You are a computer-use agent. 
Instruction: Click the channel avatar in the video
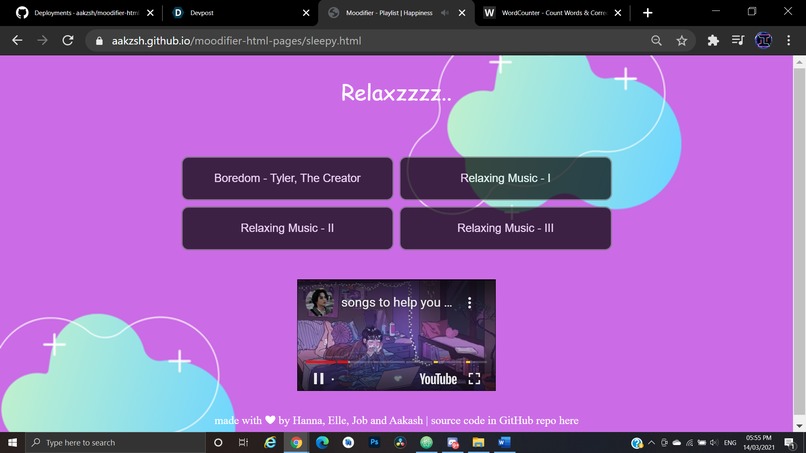pos(319,302)
